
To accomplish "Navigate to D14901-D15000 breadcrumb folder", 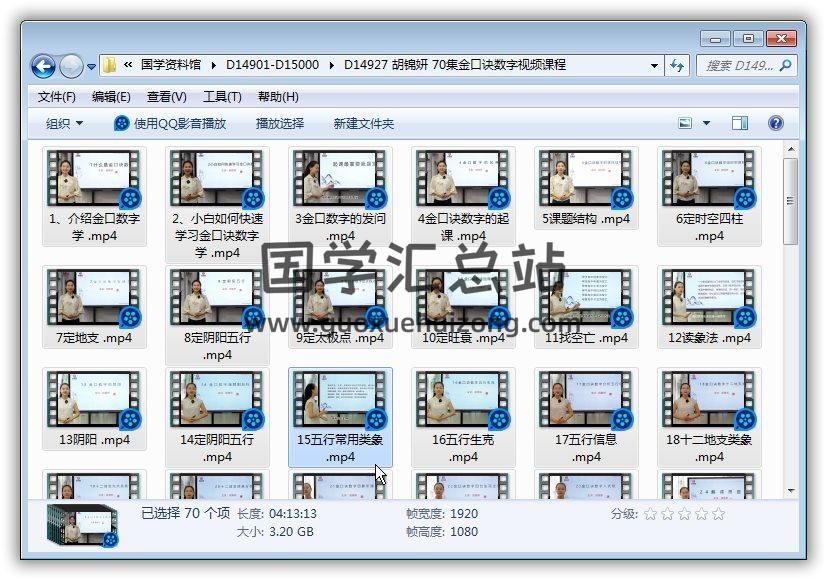I will [x=272, y=65].
